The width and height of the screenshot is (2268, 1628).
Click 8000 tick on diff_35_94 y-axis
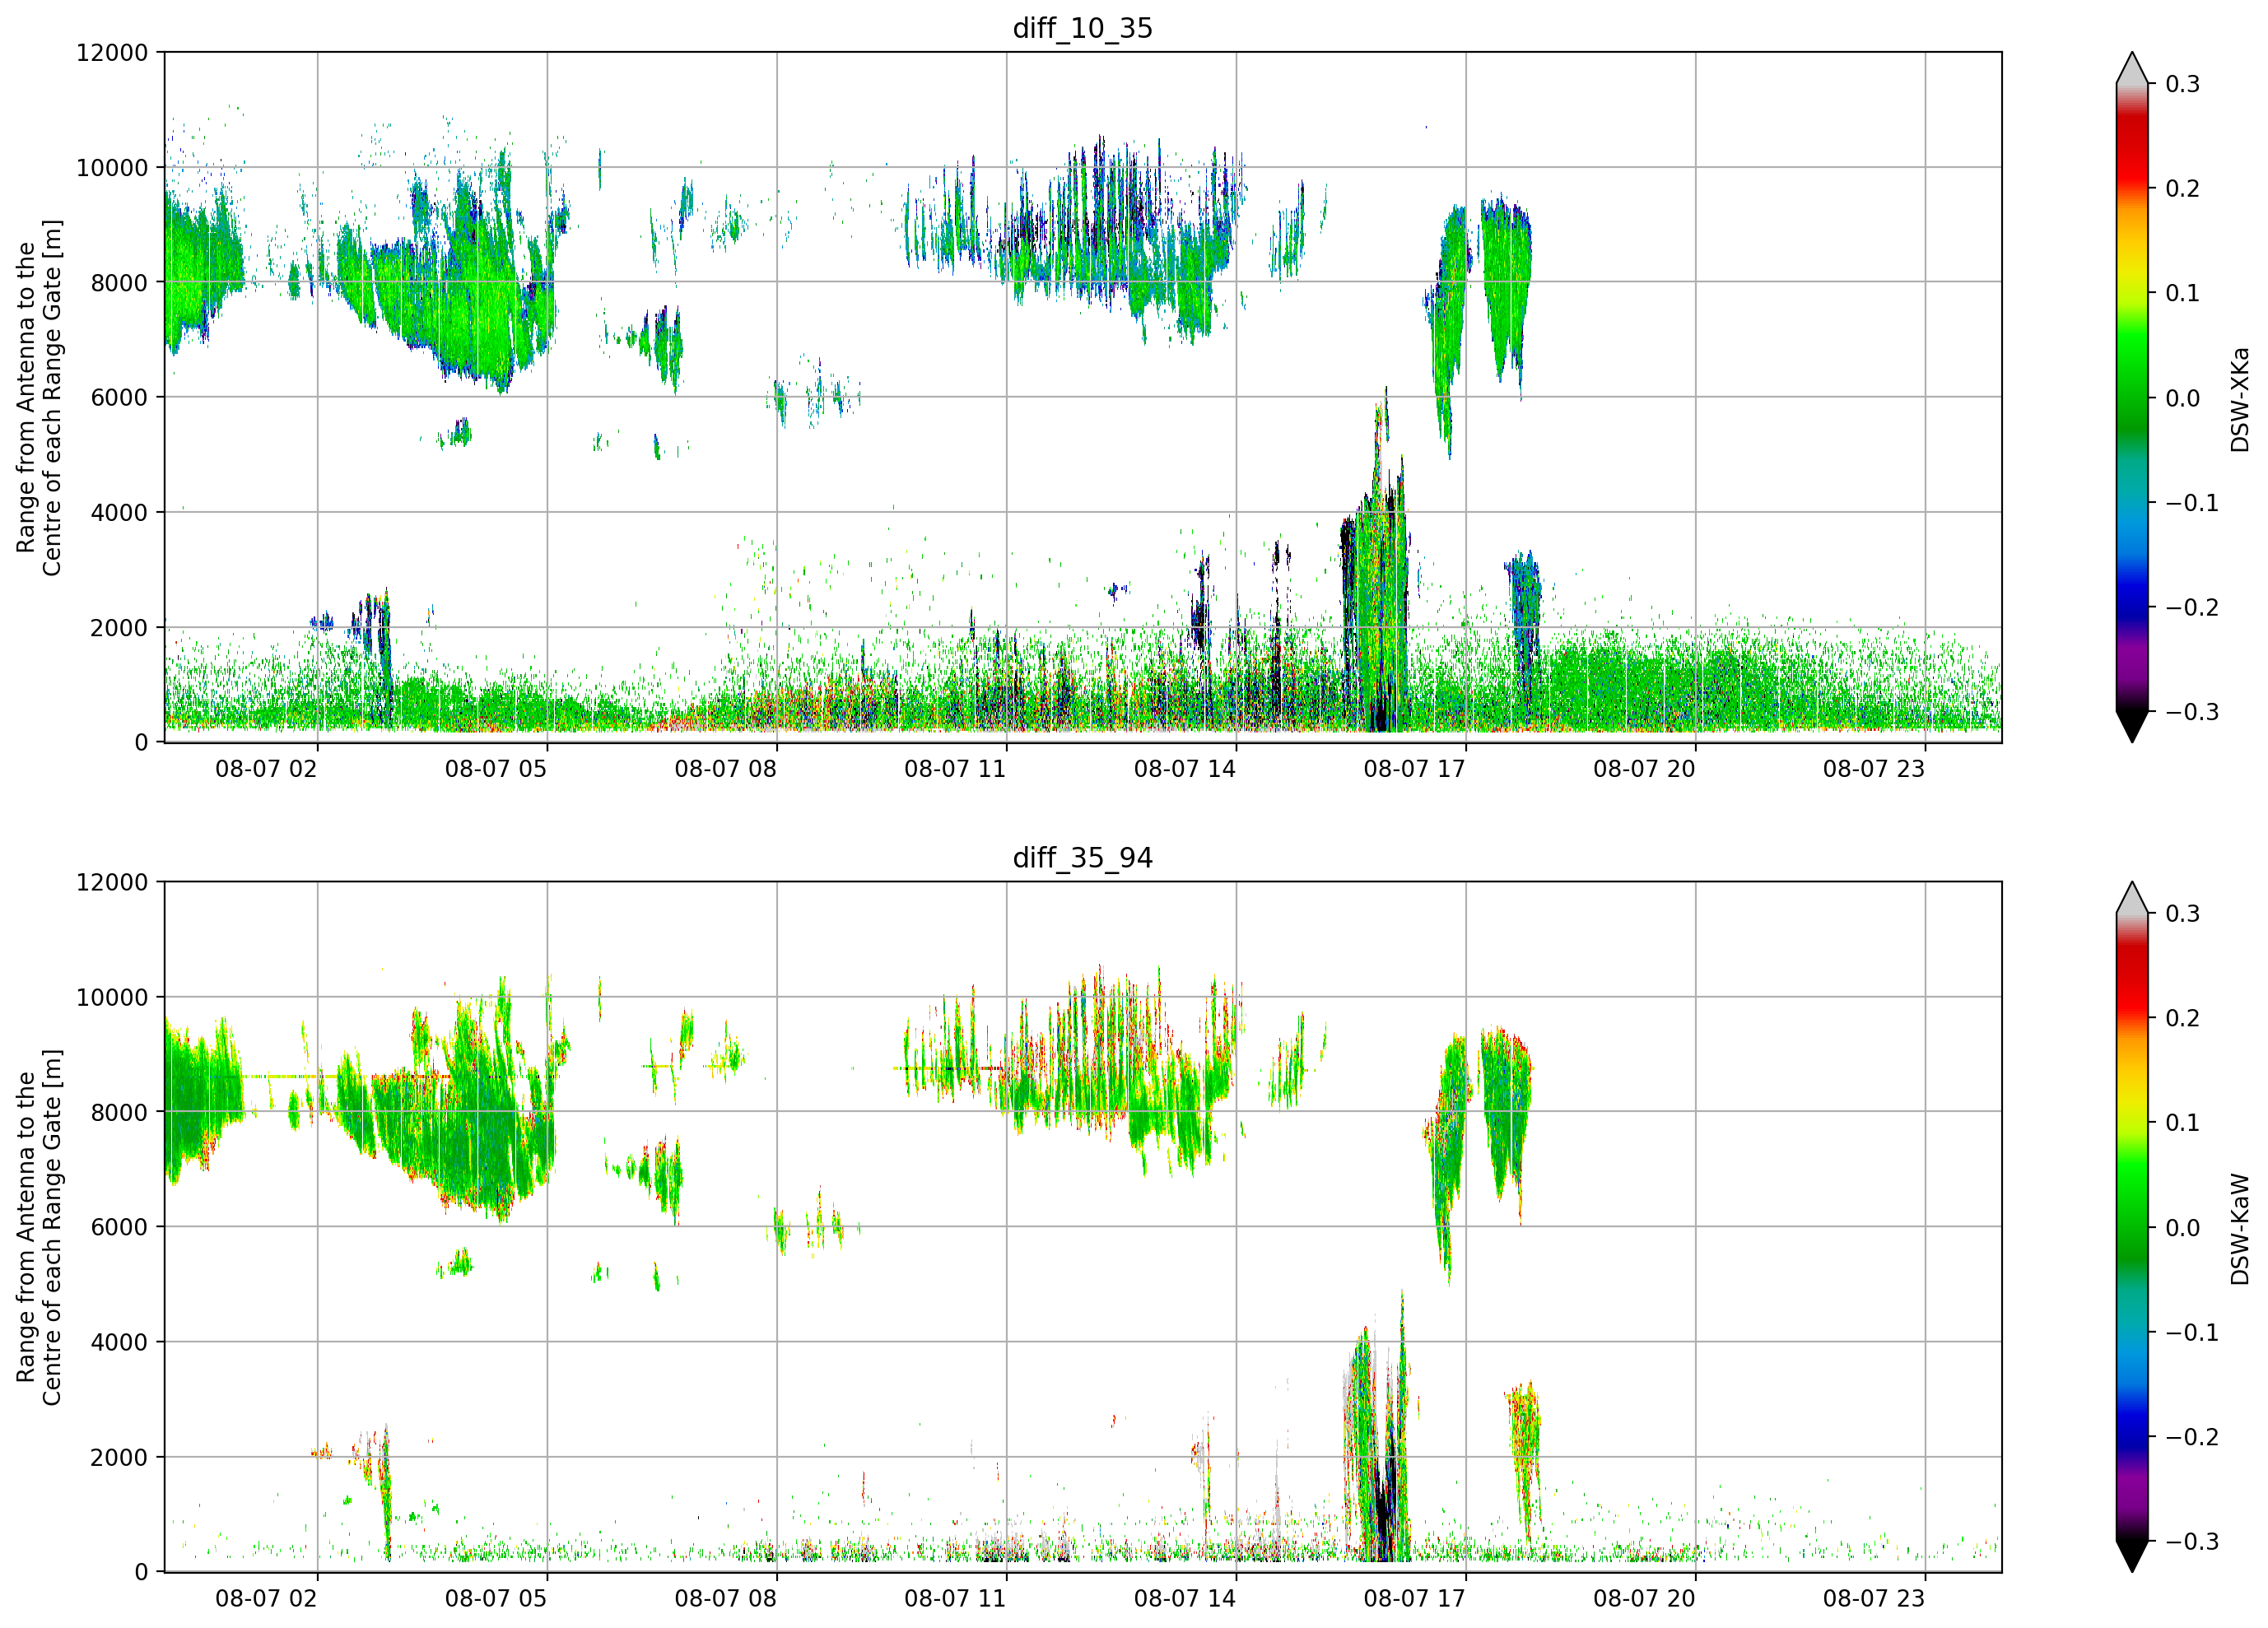119,1113
